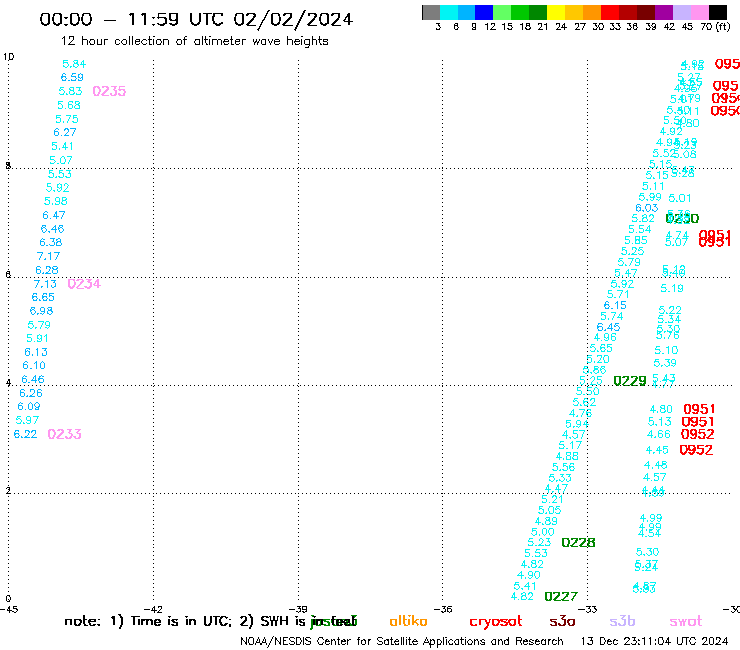Click the bright red 33 ft legend swatch
Screen dimensions: 740x650
(610, 12)
